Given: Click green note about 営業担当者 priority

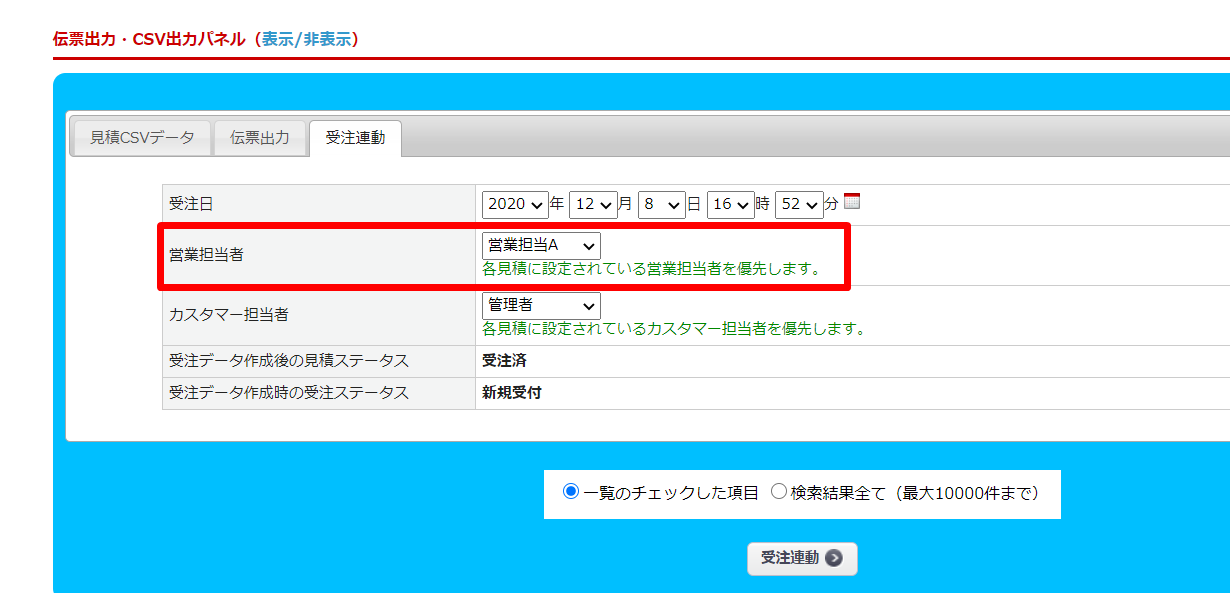Looking at the screenshot, I should [651, 269].
